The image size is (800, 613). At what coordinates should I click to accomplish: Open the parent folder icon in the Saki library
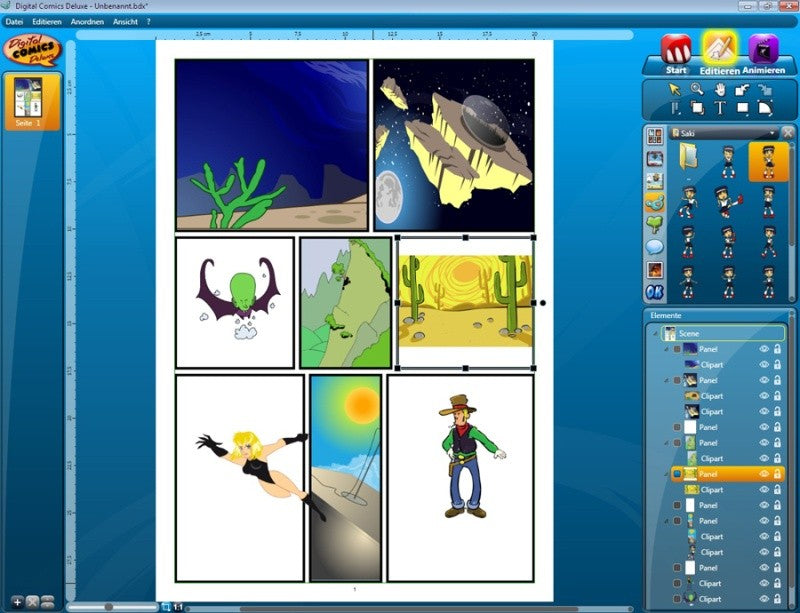point(688,157)
